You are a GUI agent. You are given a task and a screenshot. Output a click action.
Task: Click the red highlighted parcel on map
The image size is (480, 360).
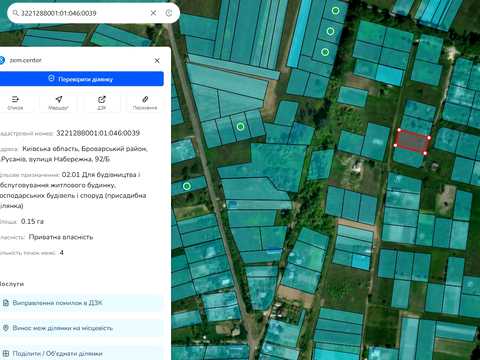click(x=412, y=141)
